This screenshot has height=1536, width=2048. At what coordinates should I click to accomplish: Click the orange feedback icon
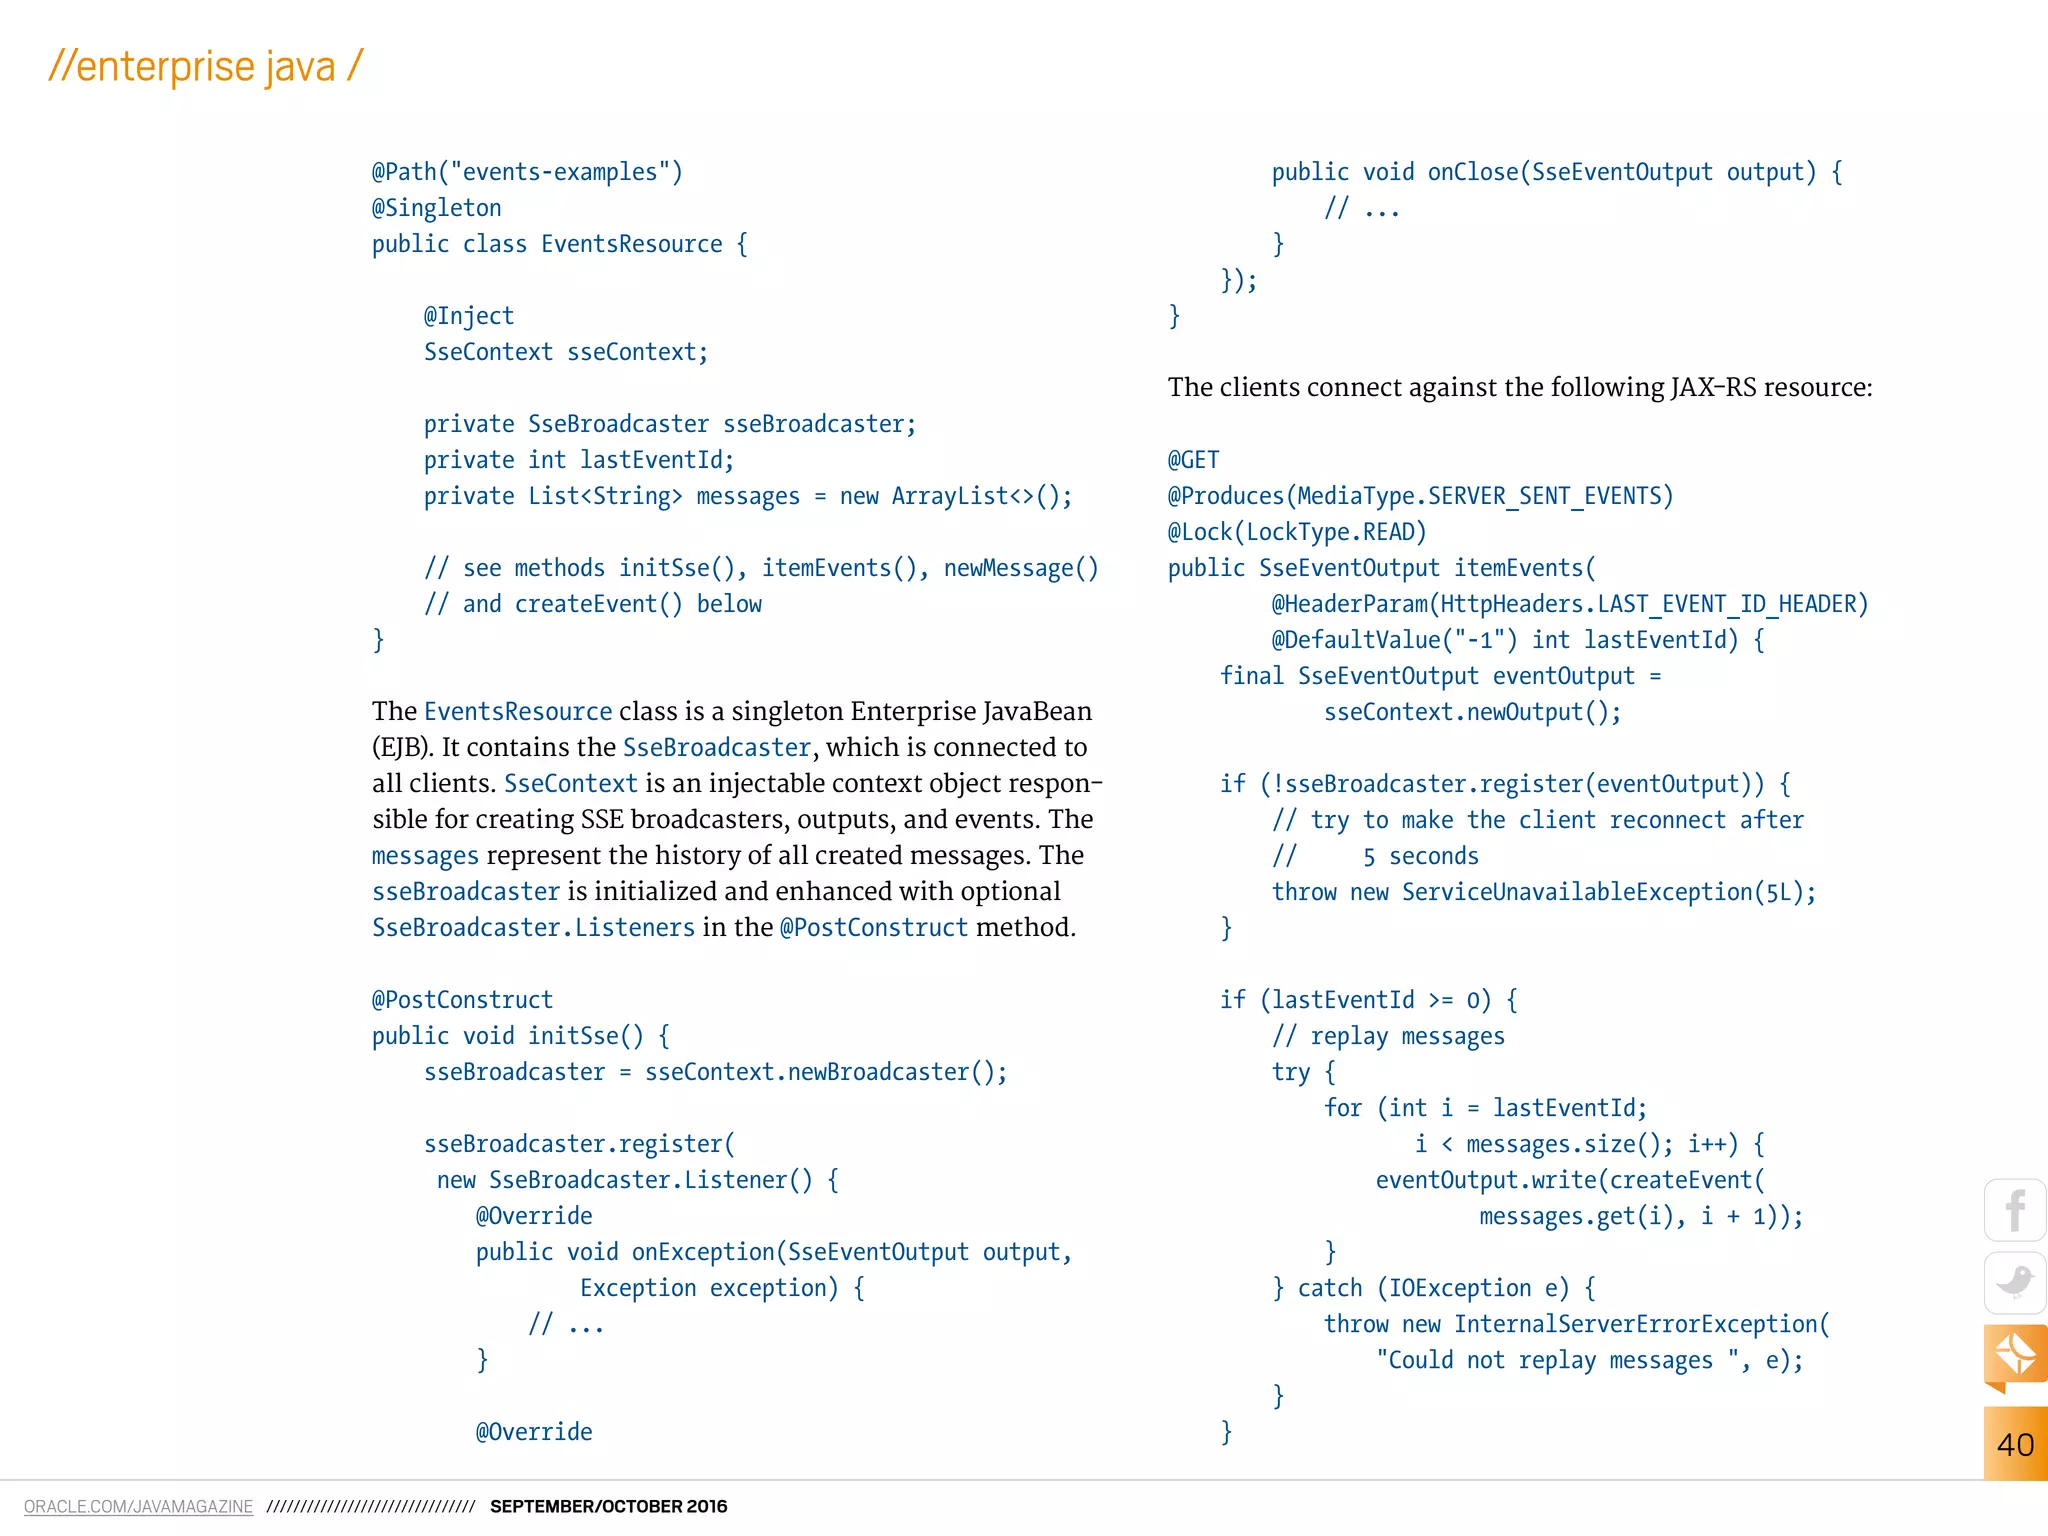(x=2015, y=1357)
